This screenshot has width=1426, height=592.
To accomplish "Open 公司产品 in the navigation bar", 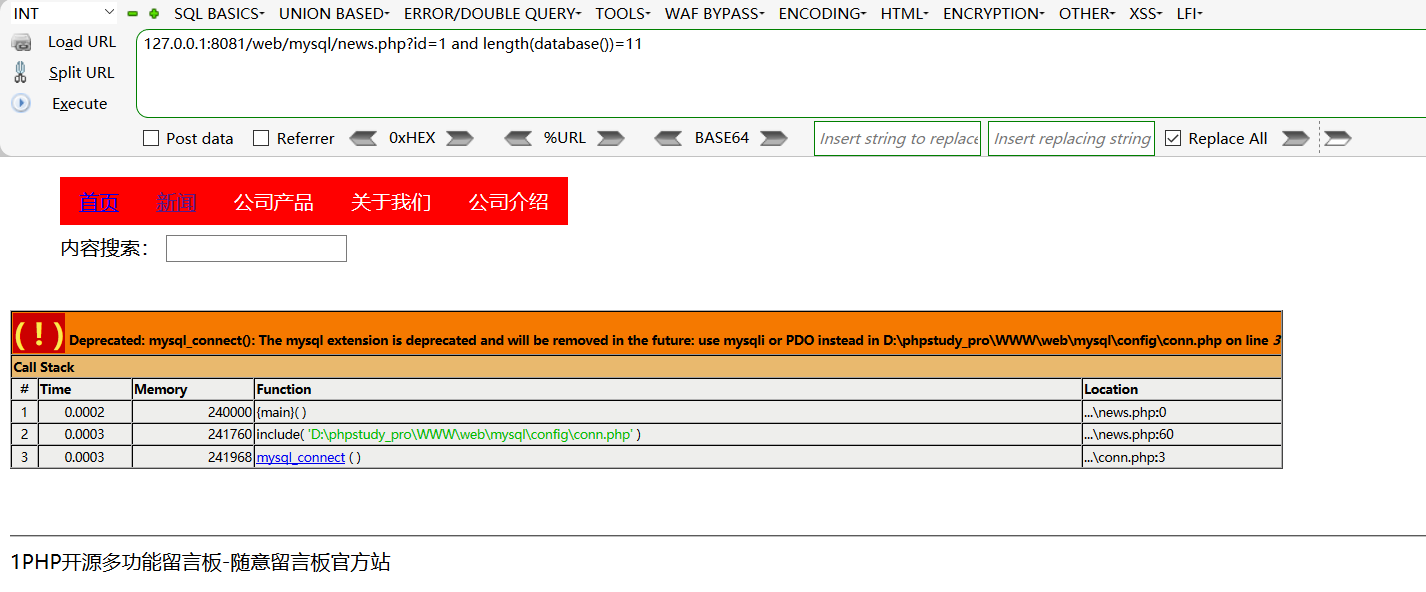I will coord(274,202).
